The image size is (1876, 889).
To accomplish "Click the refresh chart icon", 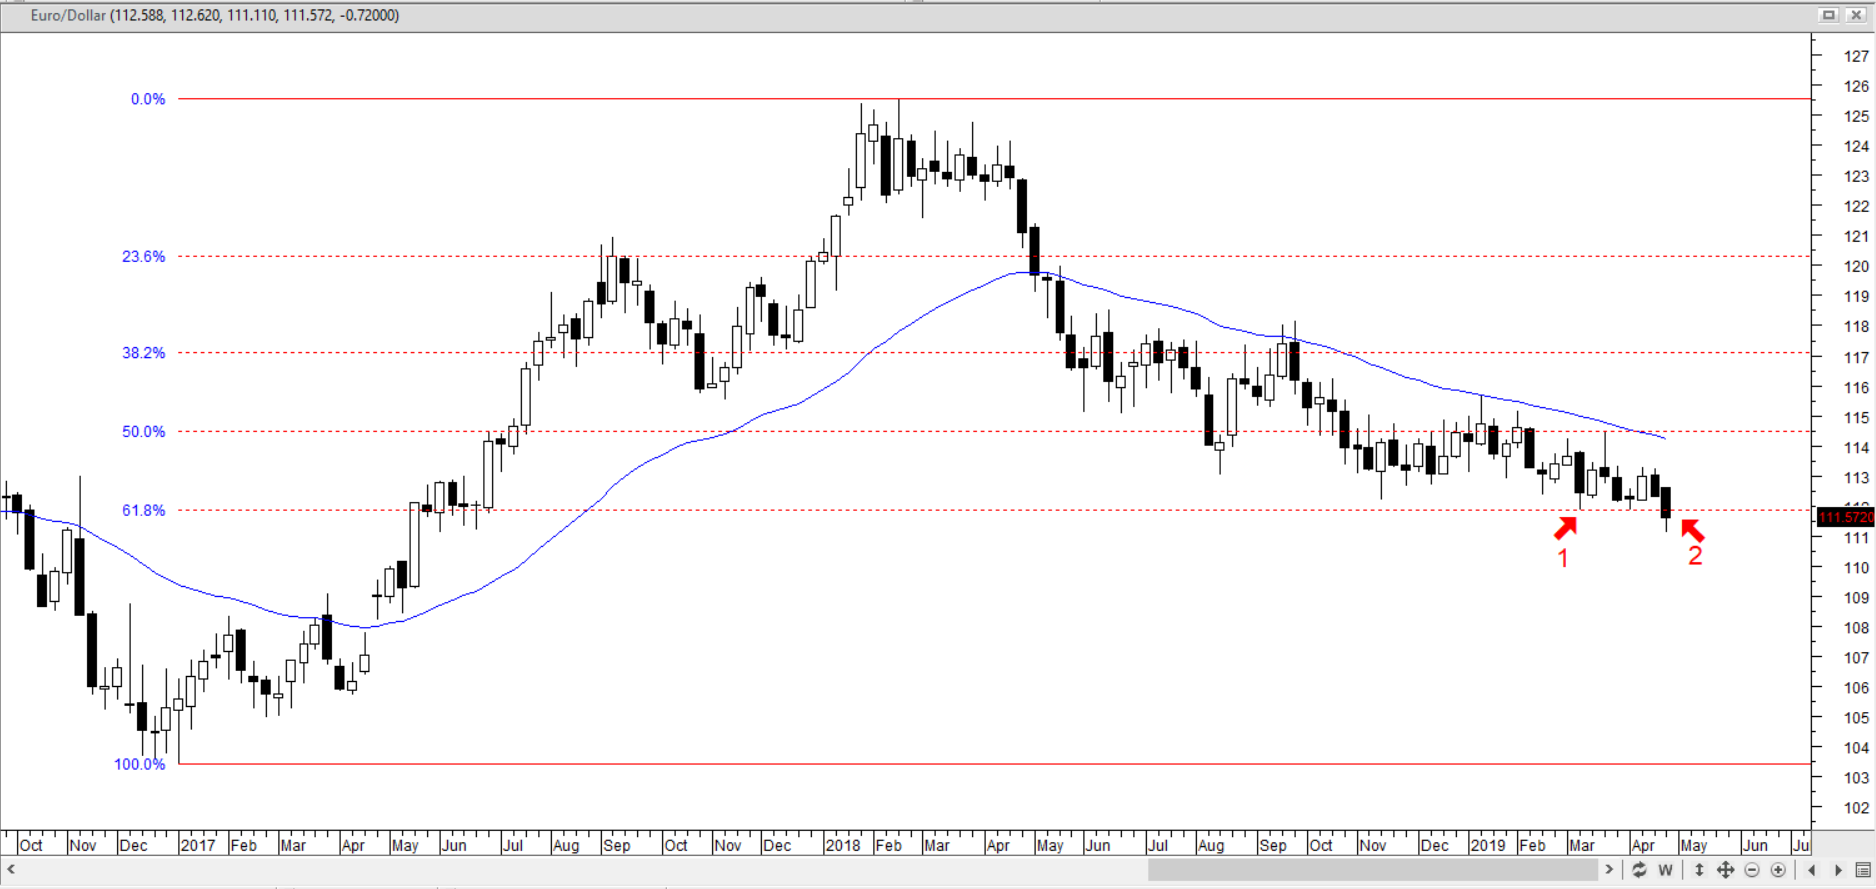I will point(1639,870).
